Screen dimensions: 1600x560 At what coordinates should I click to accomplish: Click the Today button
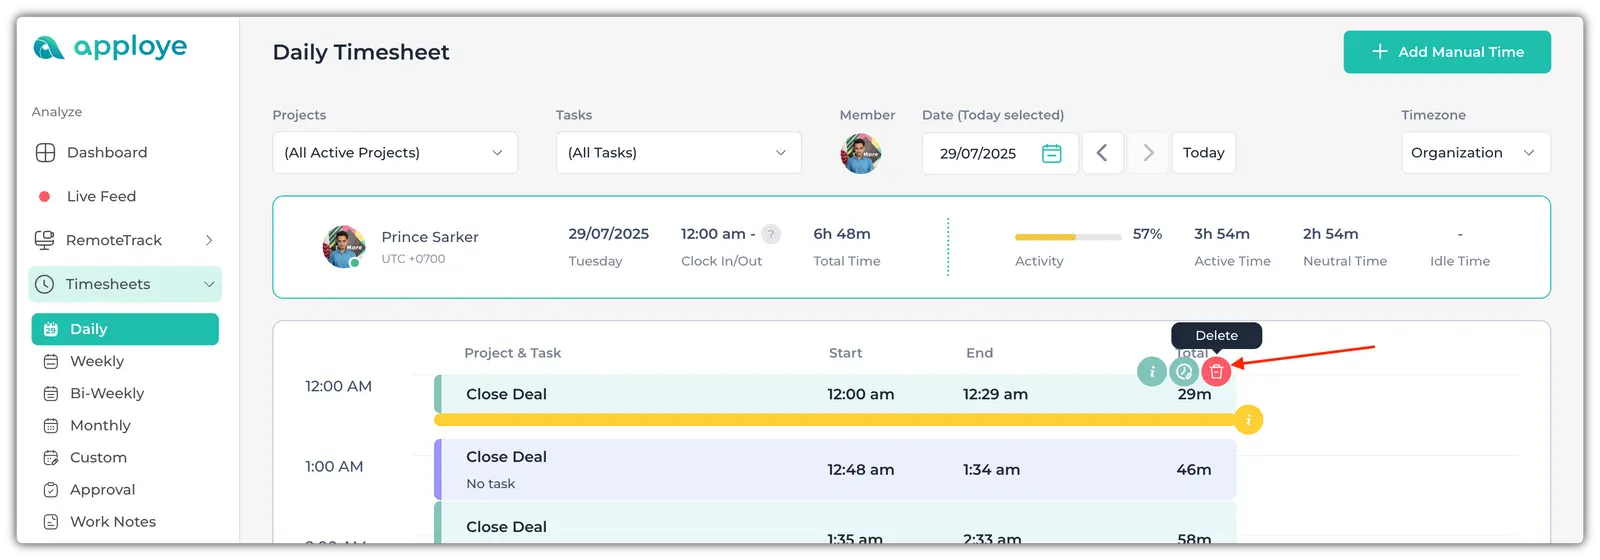pyautogui.click(x=1203, y=153)
